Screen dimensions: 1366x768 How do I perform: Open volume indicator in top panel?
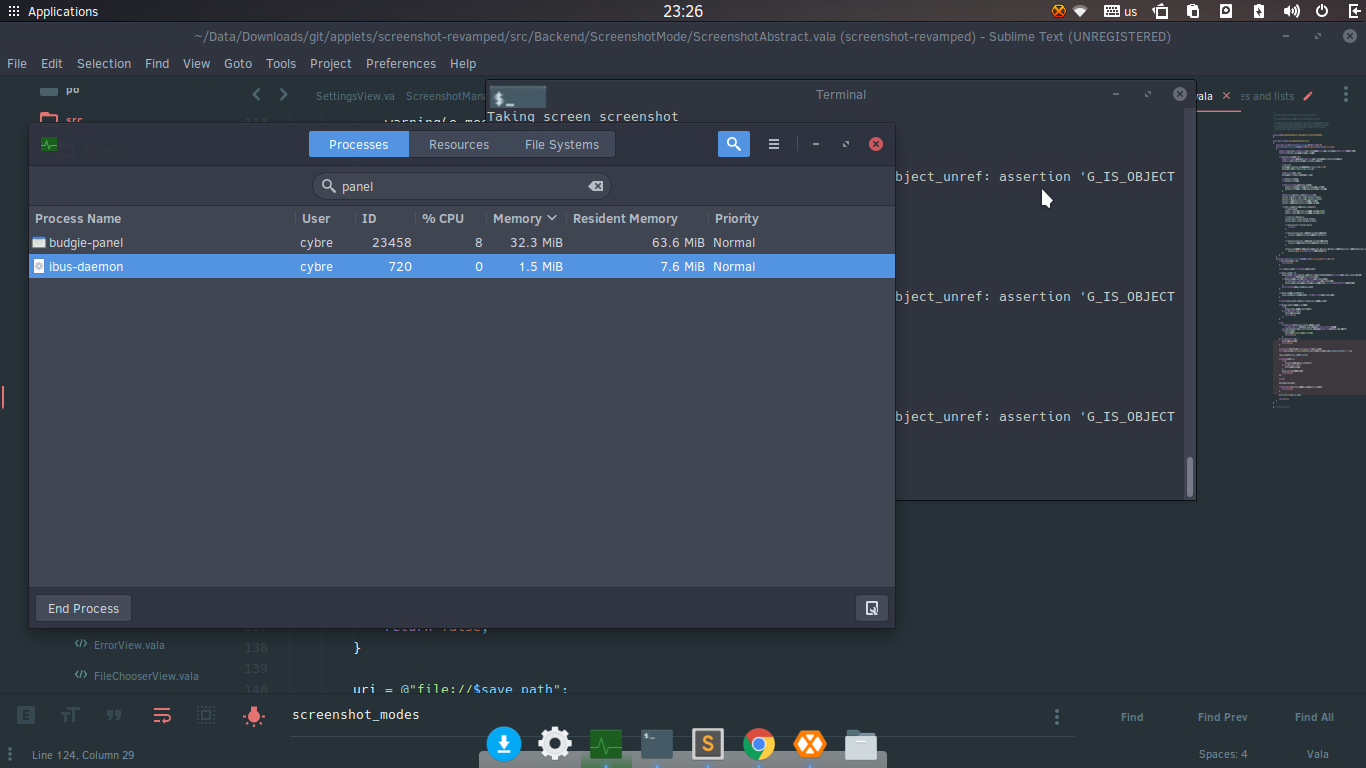tap(1291, 12)
